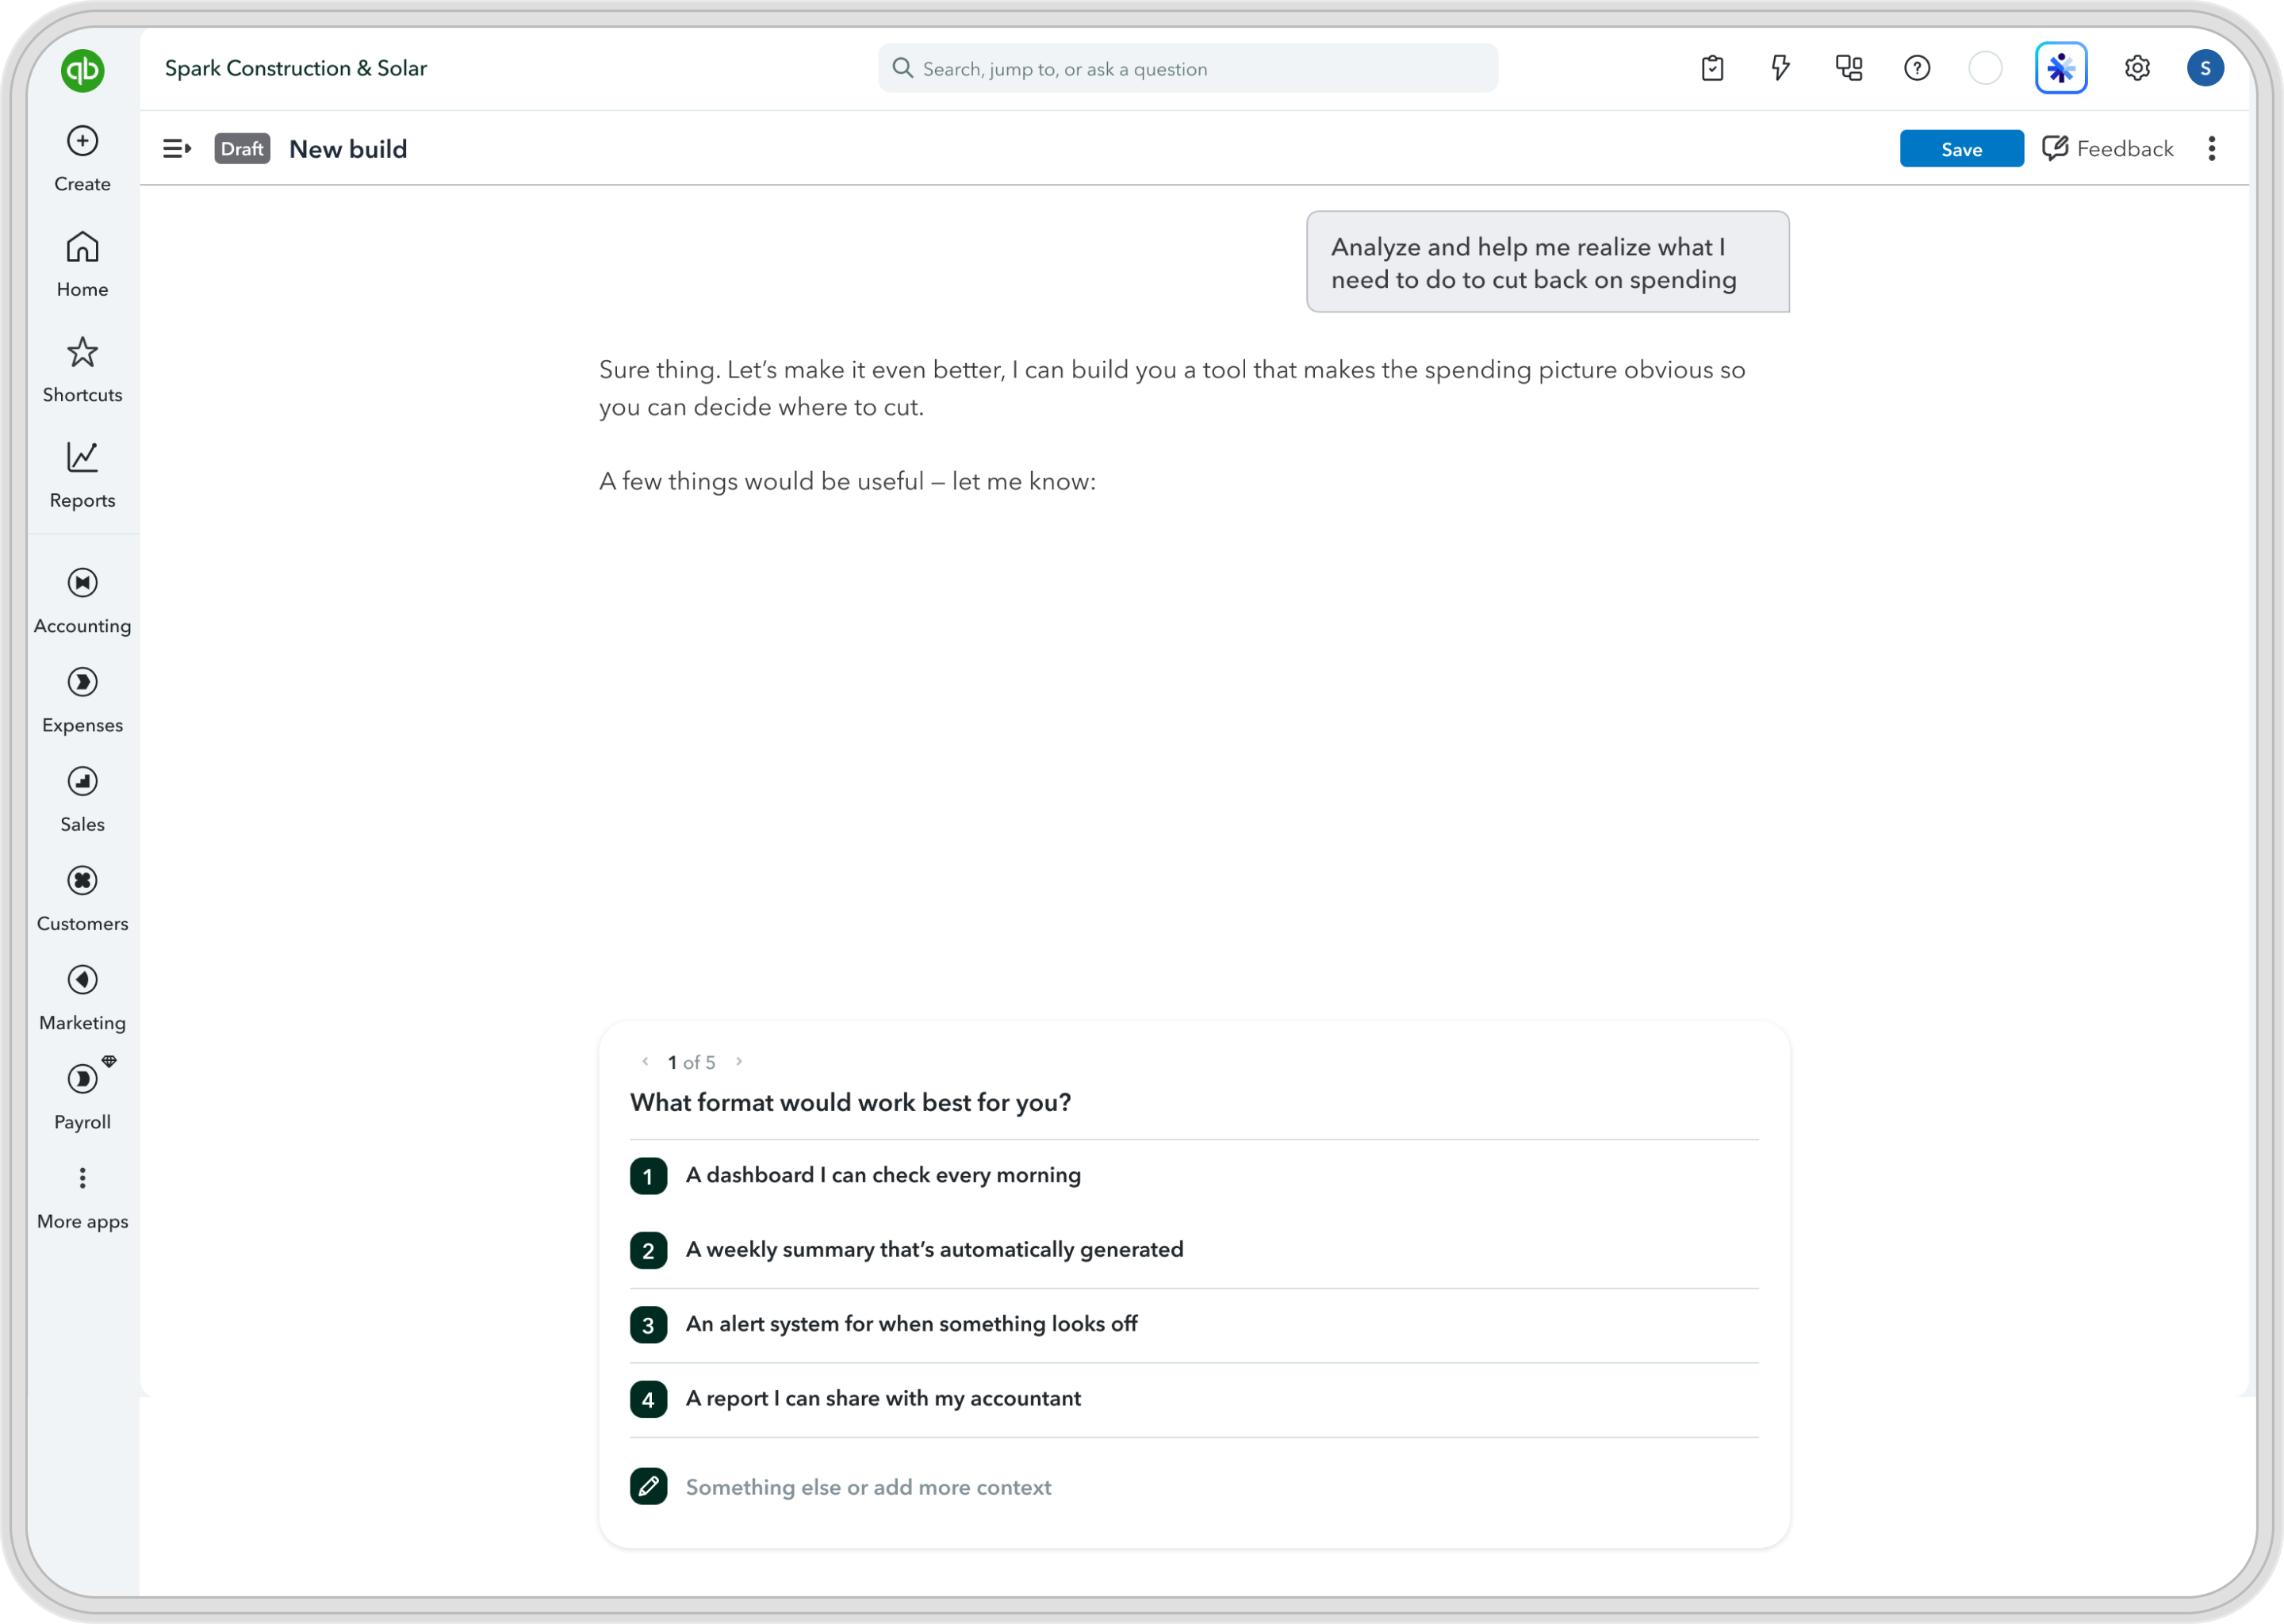Toggle the side panel menu icon
Image resolution: width=2284 pixels, height=1624 pixels.
tap(177, 149)
